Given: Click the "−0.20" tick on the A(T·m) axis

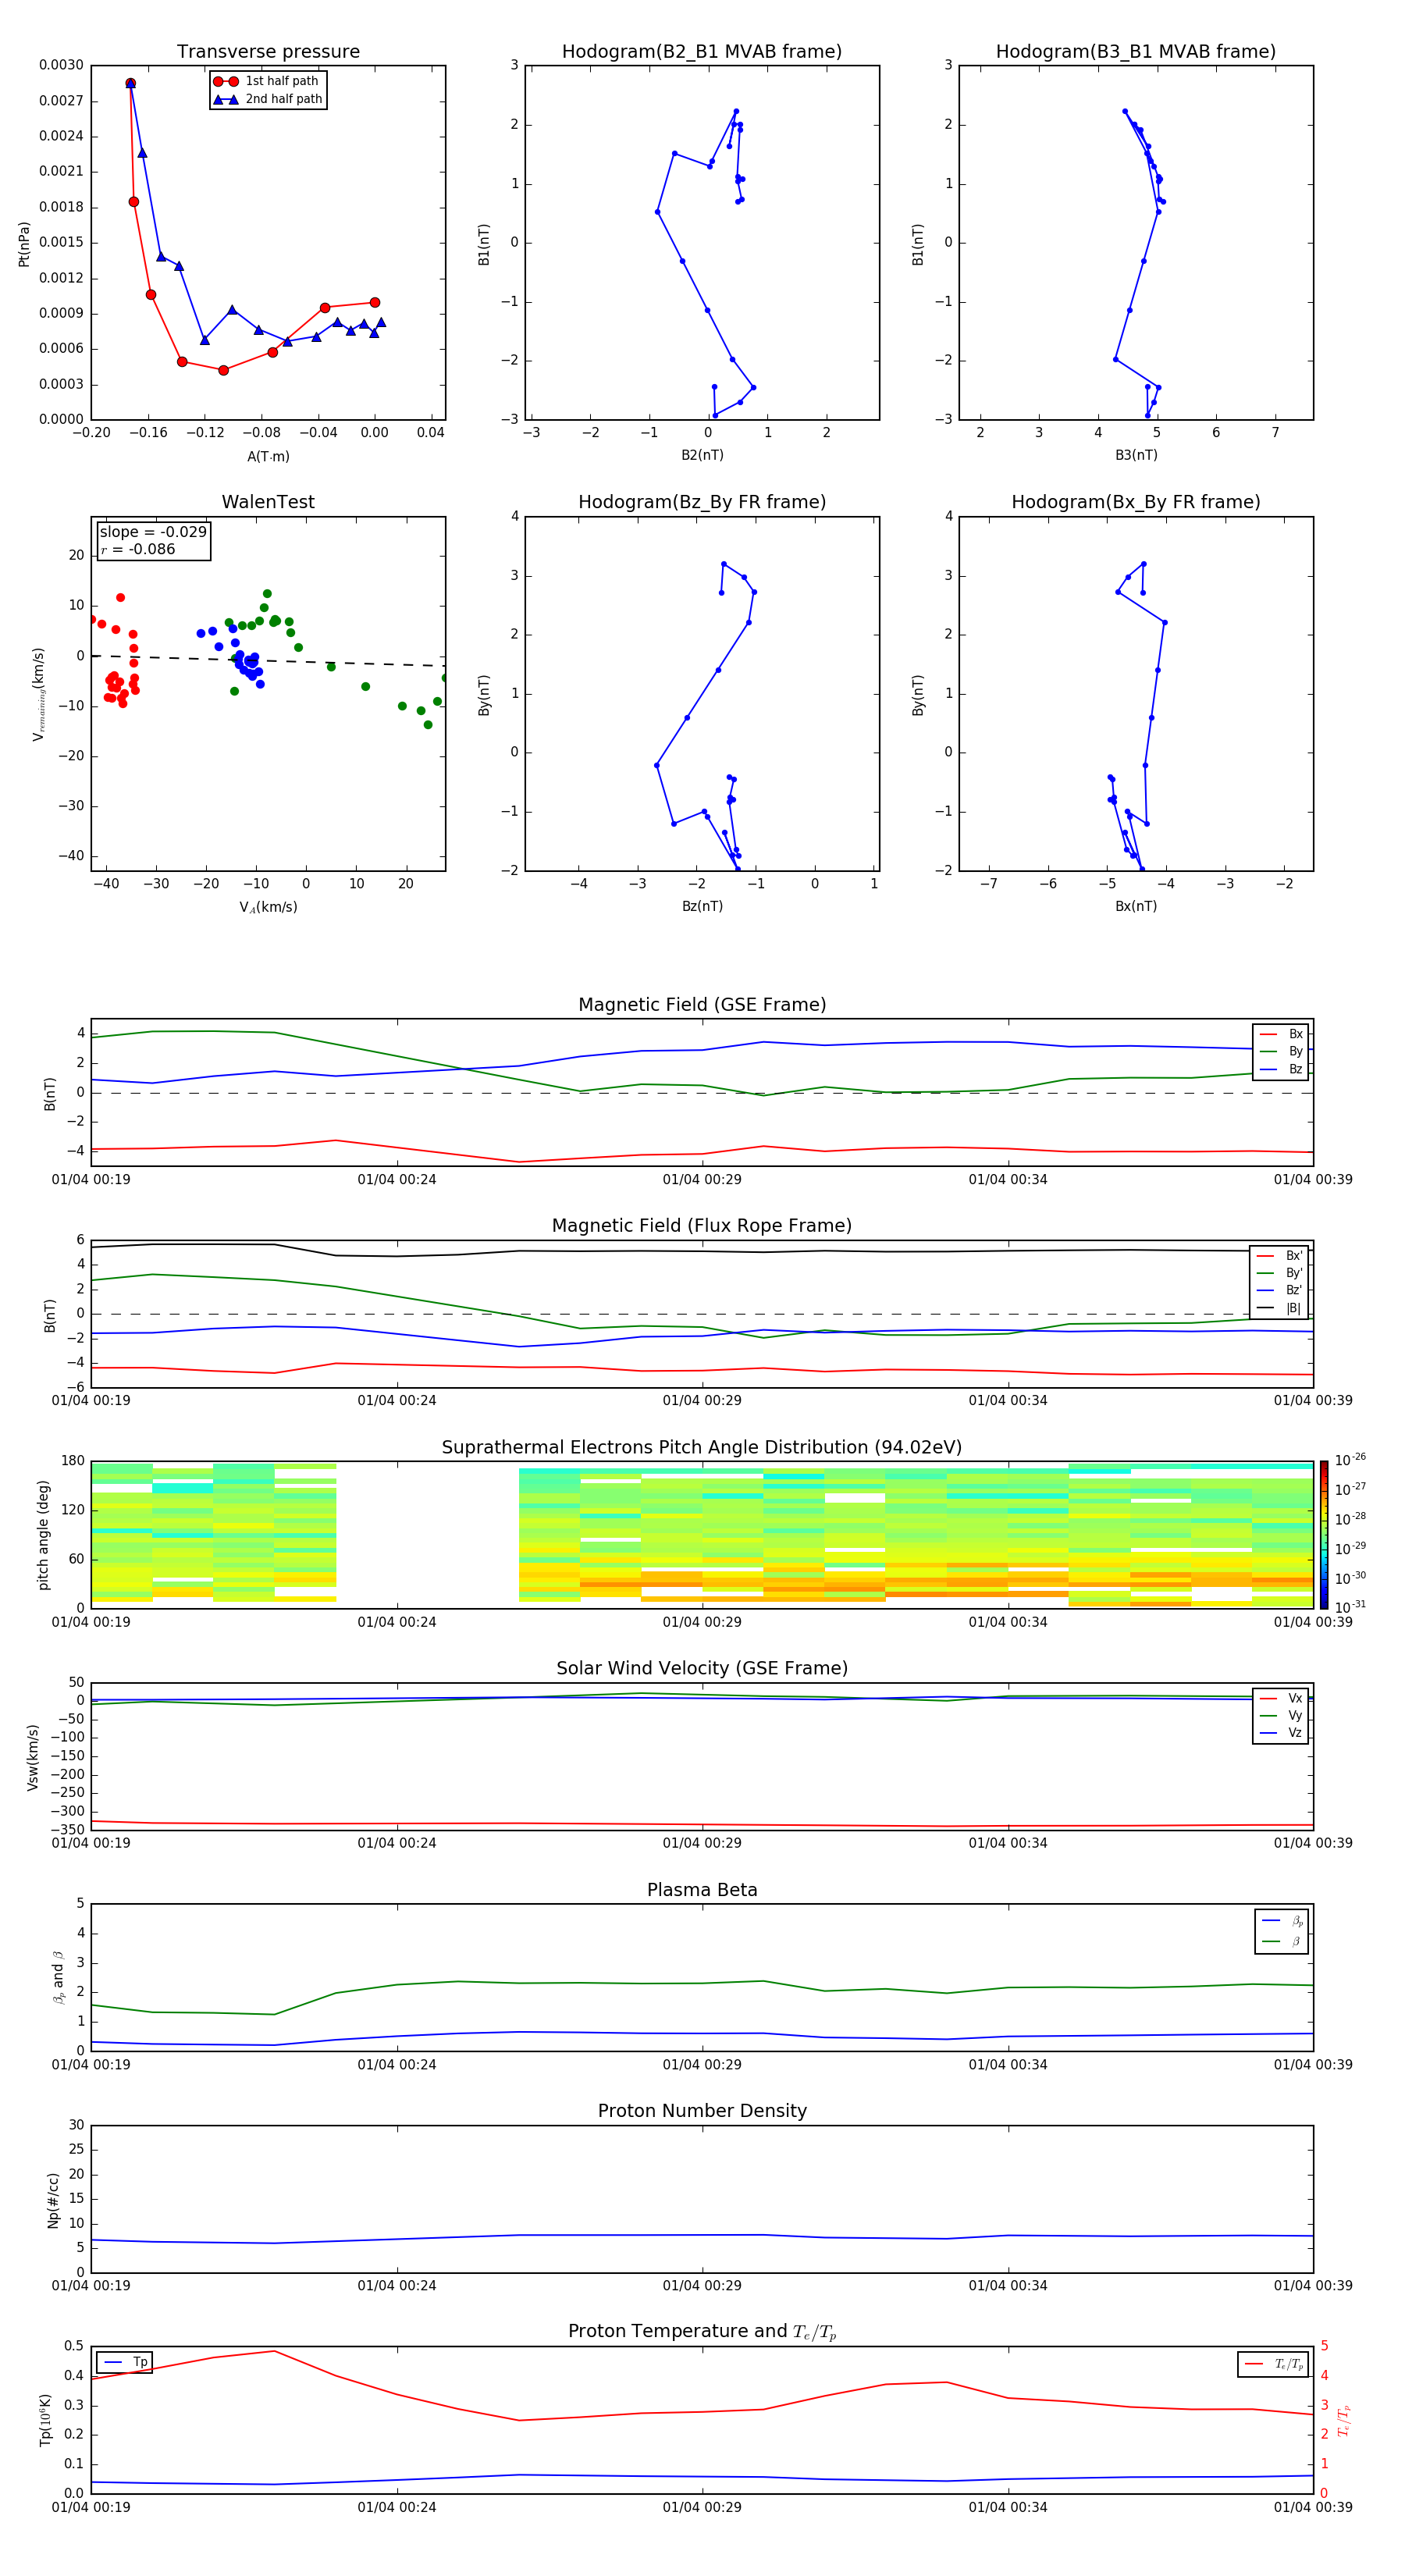Looking at the screenshot, I should pyautogui.click(x=91, y=433).
